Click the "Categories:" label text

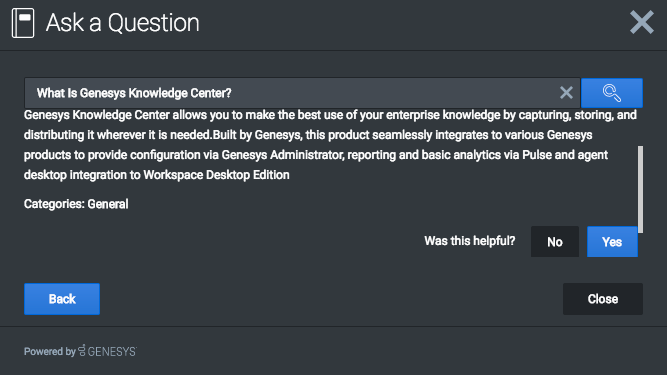[x=54, y=204]
